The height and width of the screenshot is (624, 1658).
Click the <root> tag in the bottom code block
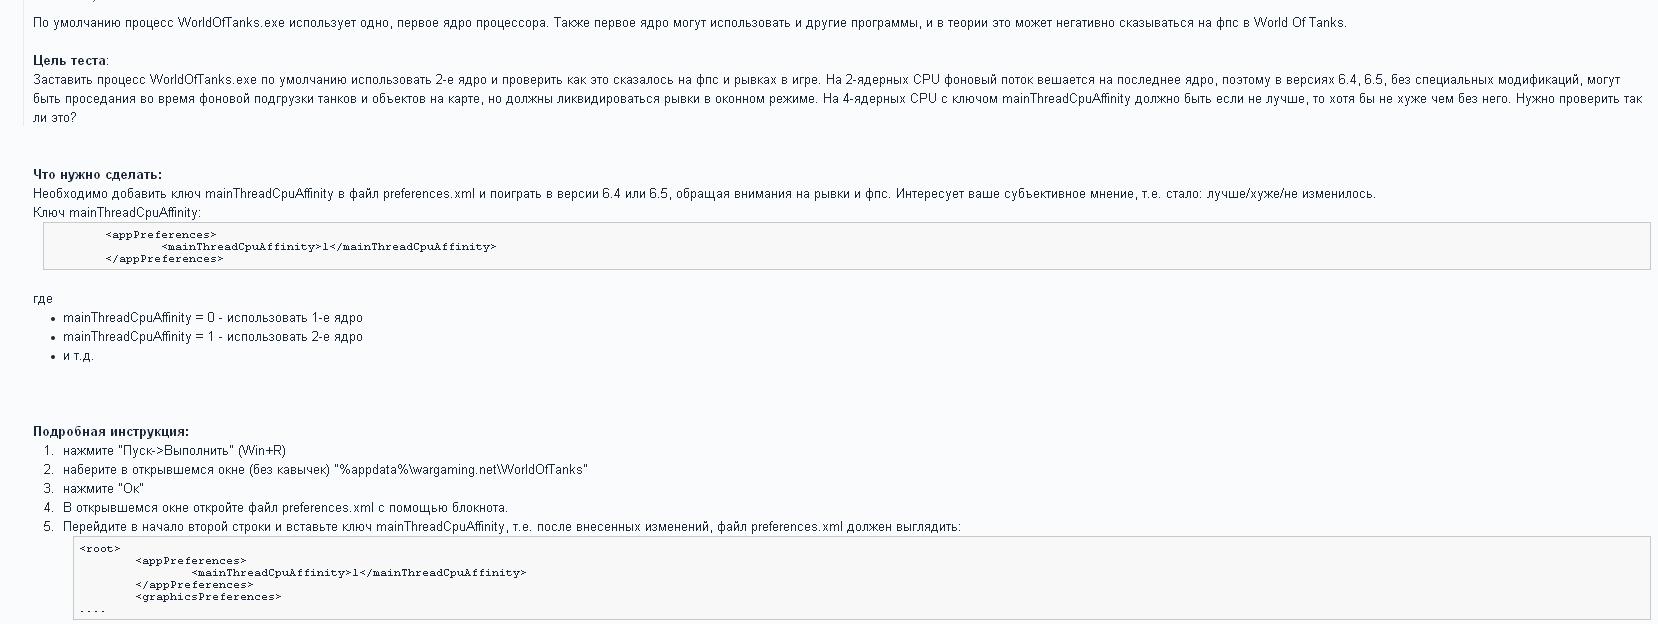[x=100, y=549]
